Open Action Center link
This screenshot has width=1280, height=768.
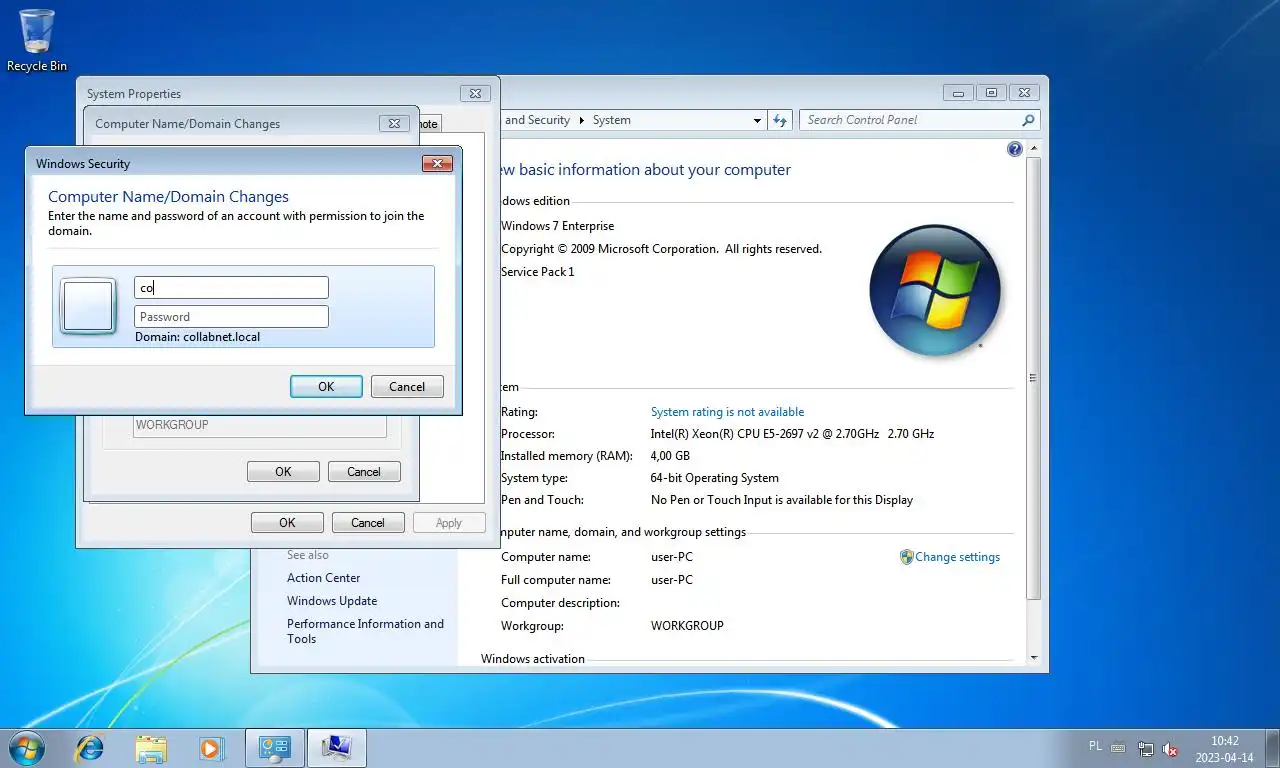[323, 578]
